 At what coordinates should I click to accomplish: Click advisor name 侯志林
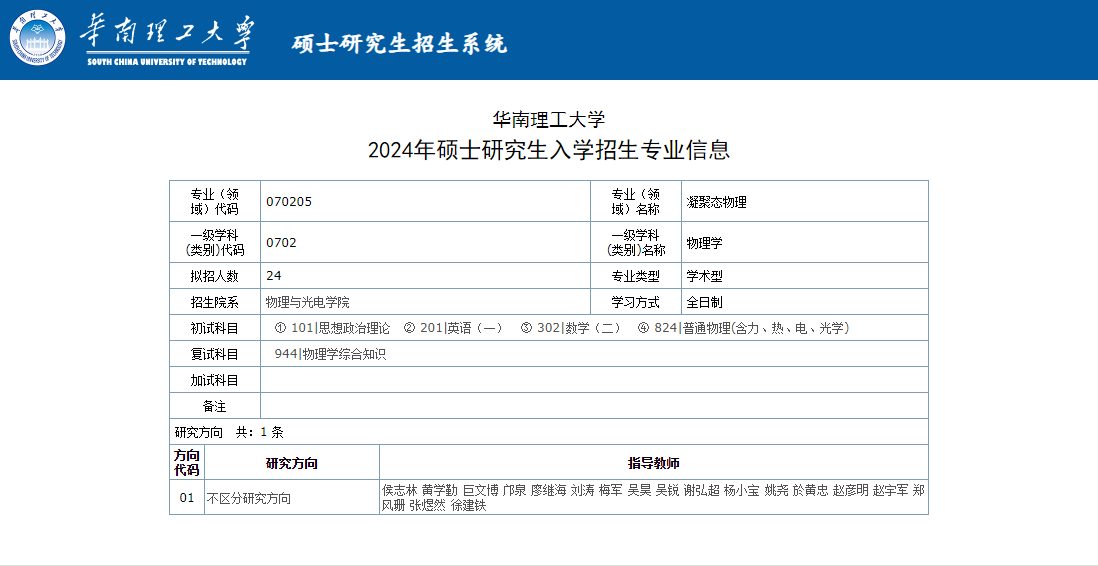click(400, 490)
